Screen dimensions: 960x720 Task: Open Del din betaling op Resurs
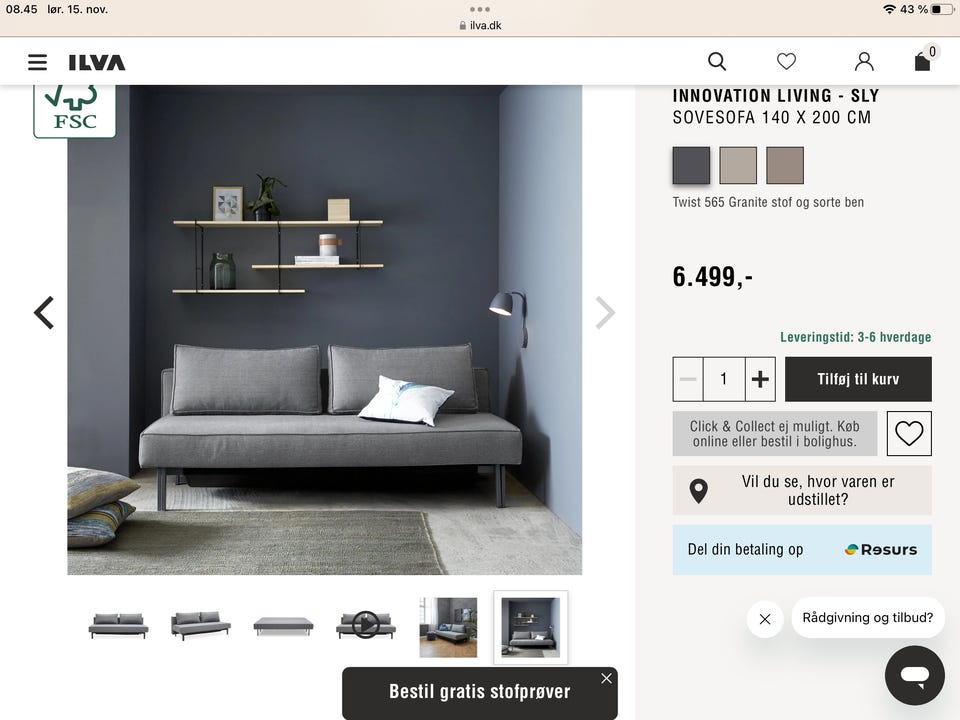pos(802,549)
